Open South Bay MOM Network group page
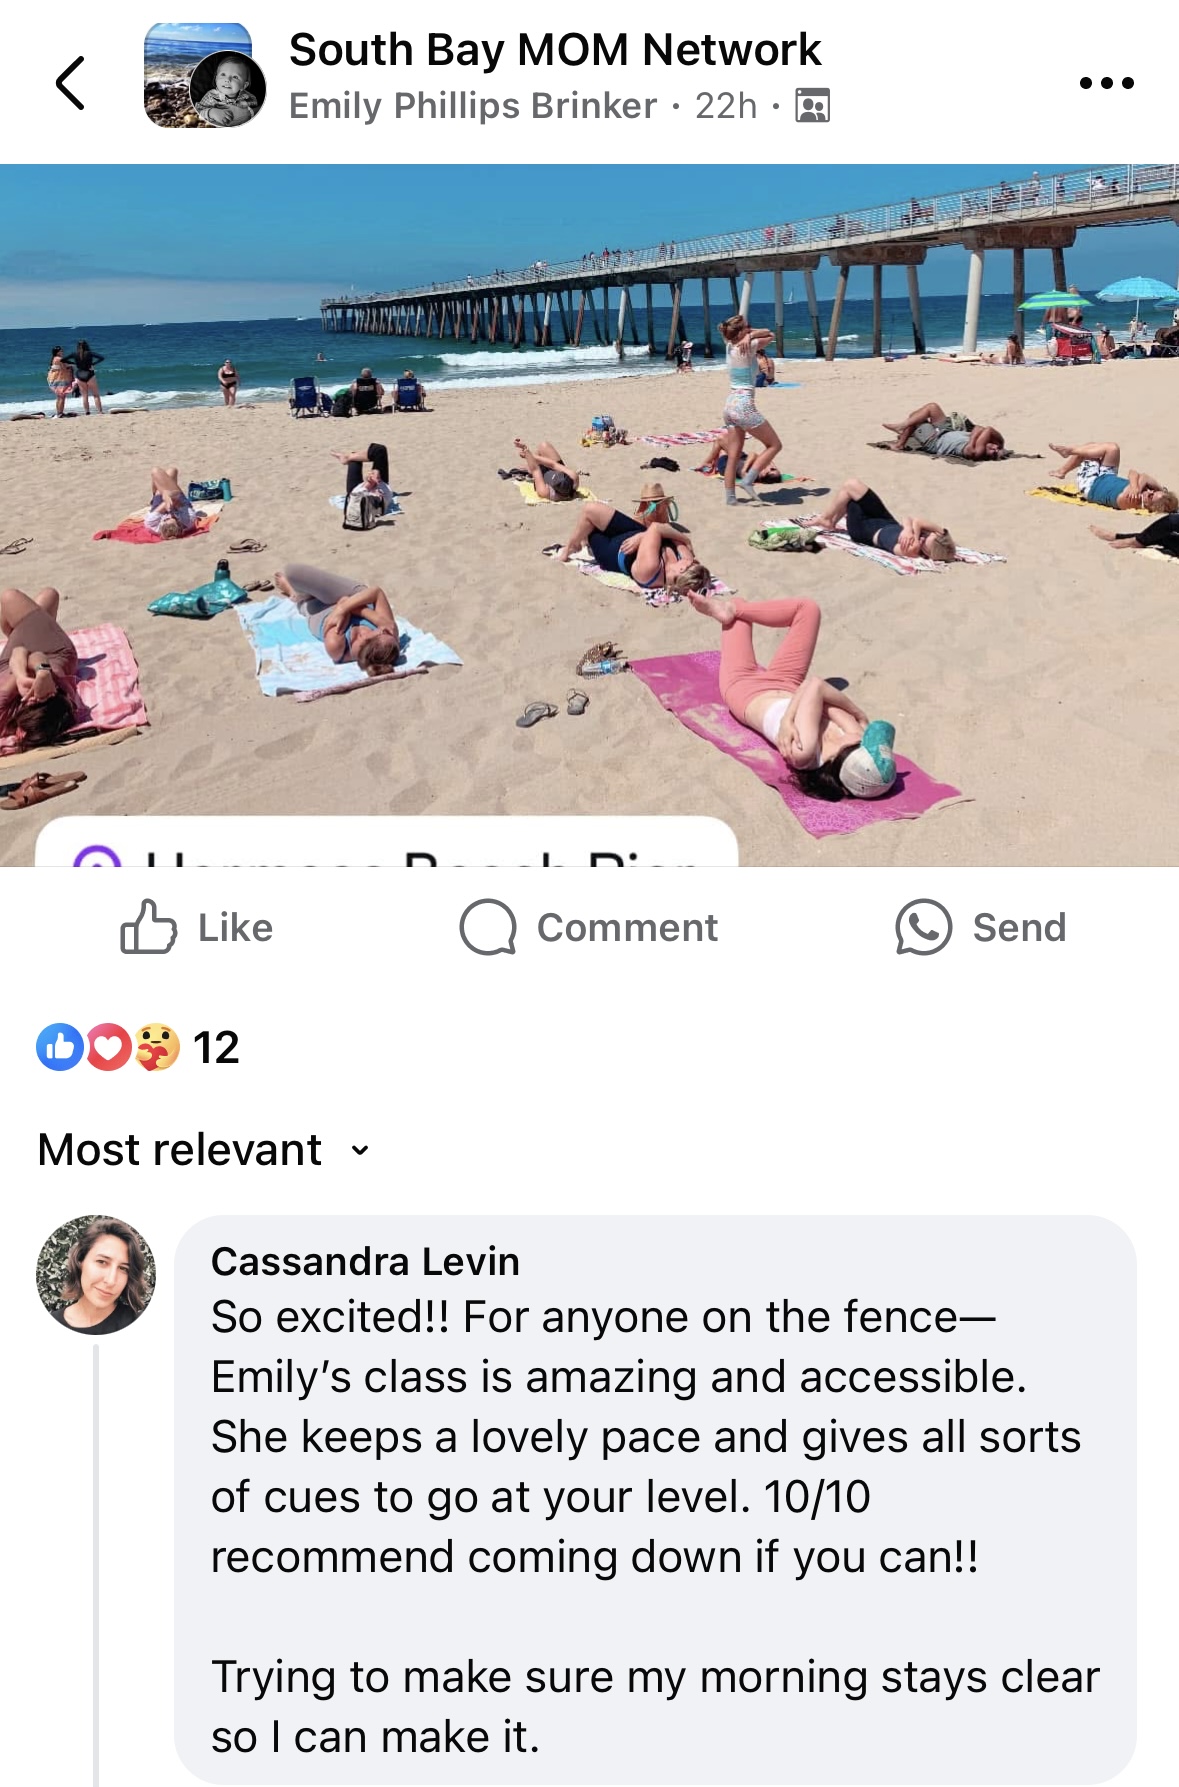Image resolution: width=1179 pixels, height=1787 pixels. (555, 49)
